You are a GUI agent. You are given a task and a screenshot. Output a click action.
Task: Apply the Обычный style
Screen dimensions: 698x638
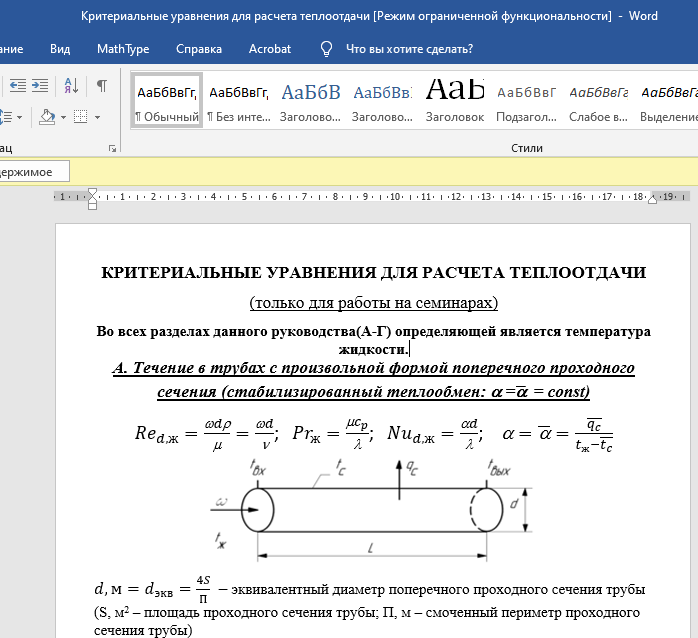tap(167, 101)
